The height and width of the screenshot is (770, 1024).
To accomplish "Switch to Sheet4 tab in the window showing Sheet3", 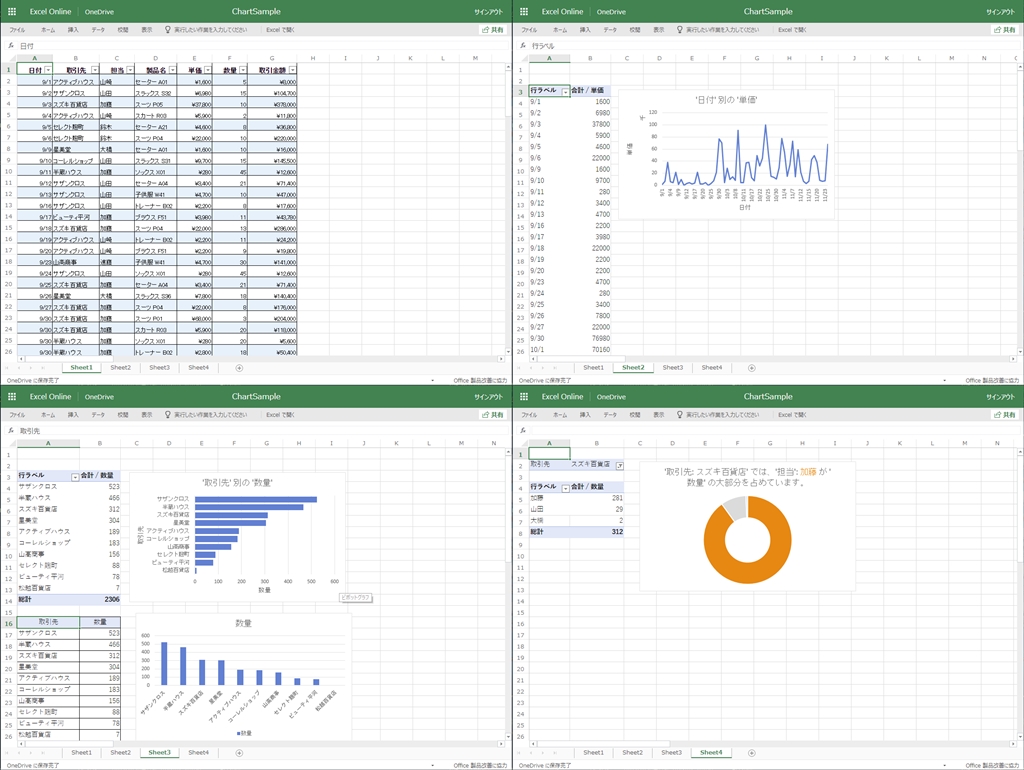I will [199, 752].
